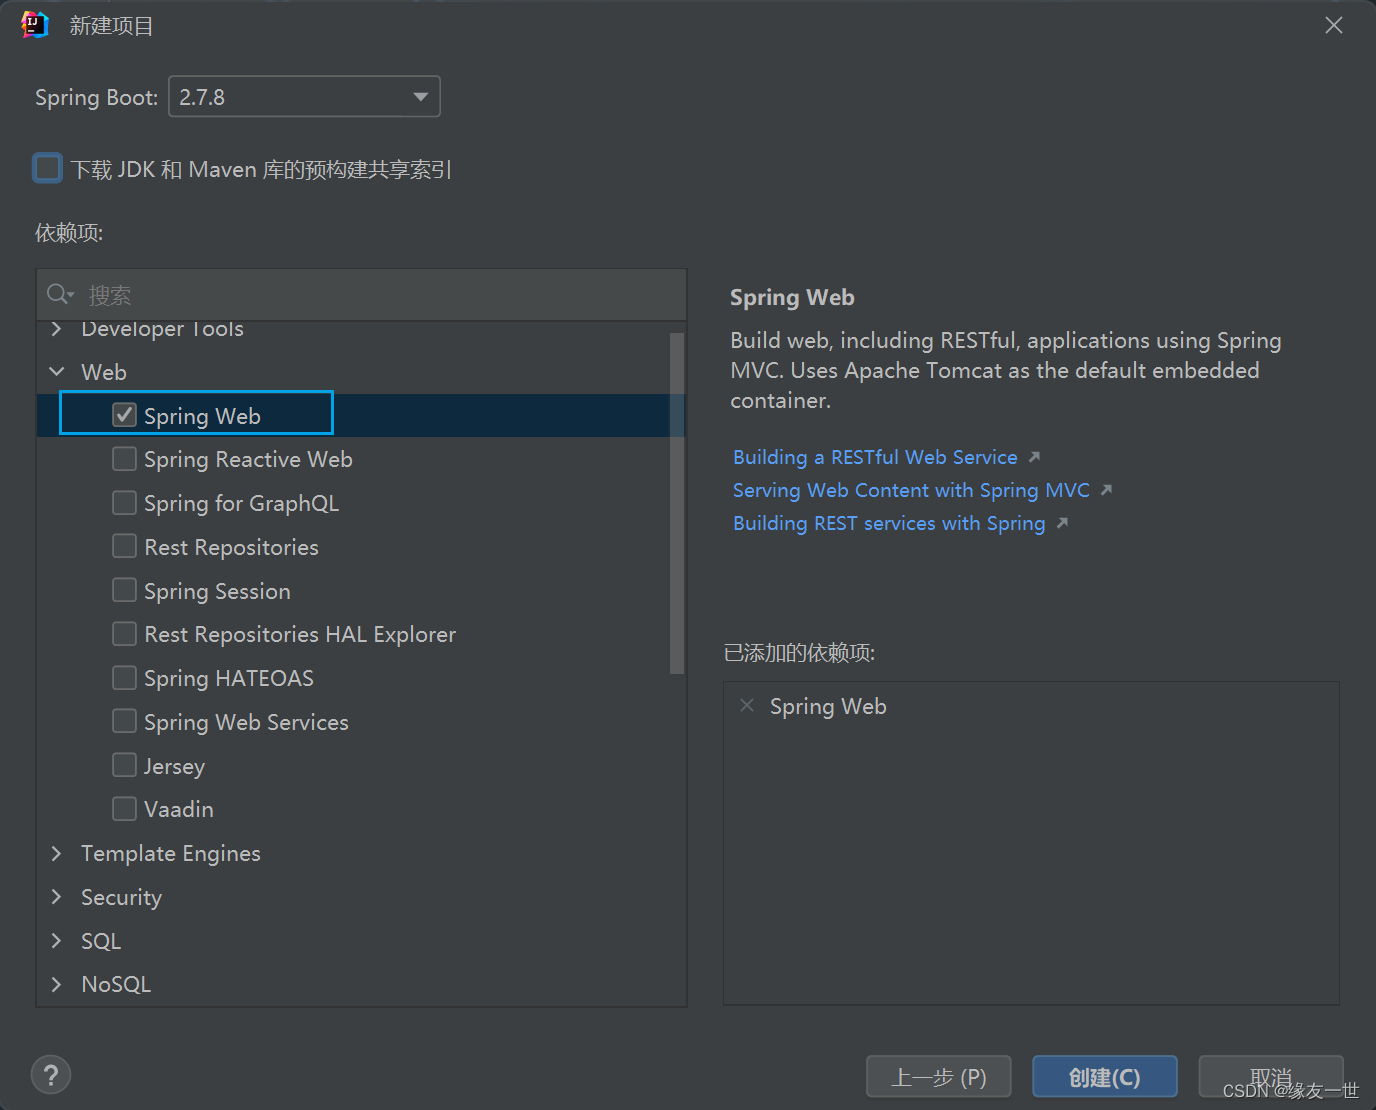Click the 取消 cancel button

pos(1271,1077)
